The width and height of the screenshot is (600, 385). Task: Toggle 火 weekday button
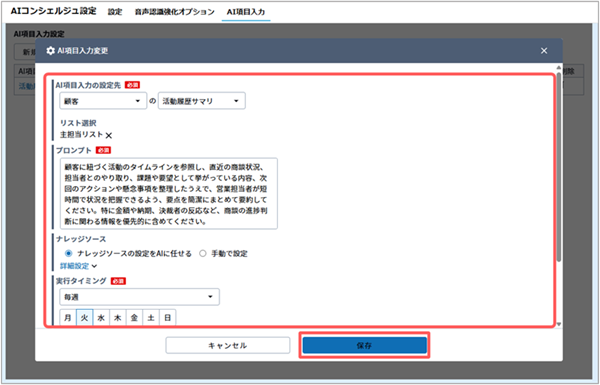(x=85, y=318)
